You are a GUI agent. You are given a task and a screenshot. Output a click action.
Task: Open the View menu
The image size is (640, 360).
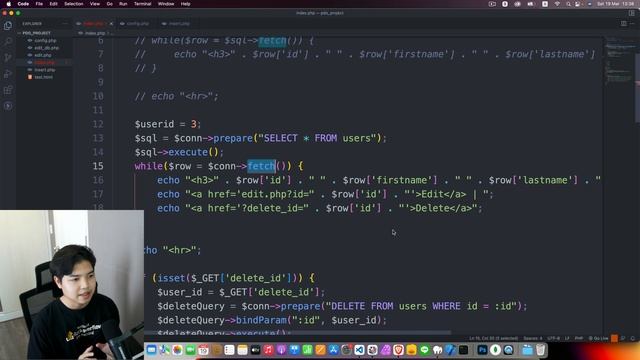click(95, 4)
